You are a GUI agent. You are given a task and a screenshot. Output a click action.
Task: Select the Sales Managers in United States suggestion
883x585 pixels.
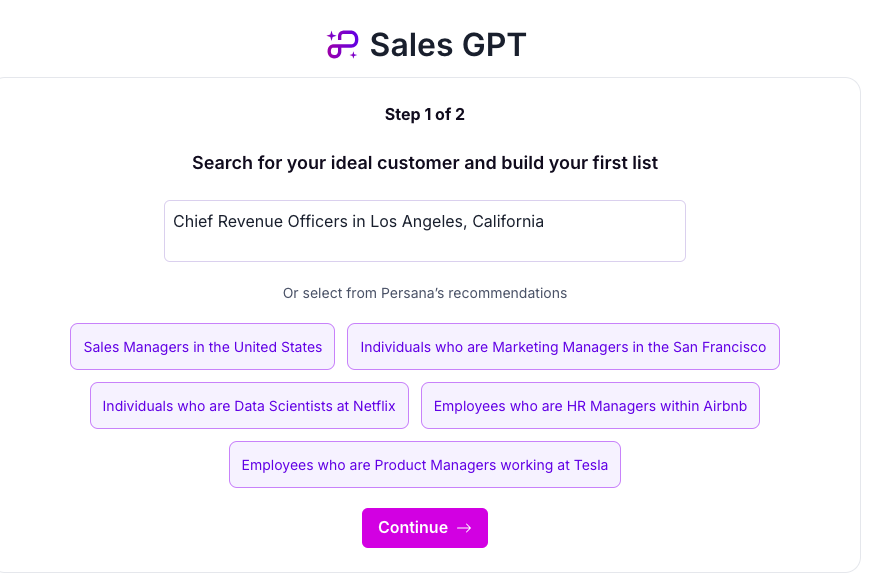click(x=203, y=347)
